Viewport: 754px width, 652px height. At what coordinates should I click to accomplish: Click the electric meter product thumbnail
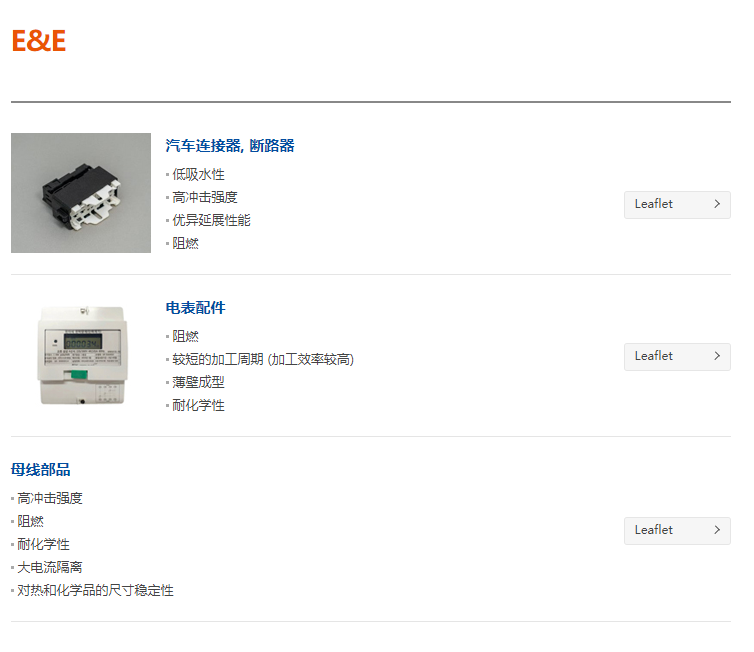[x=82, y=355]
